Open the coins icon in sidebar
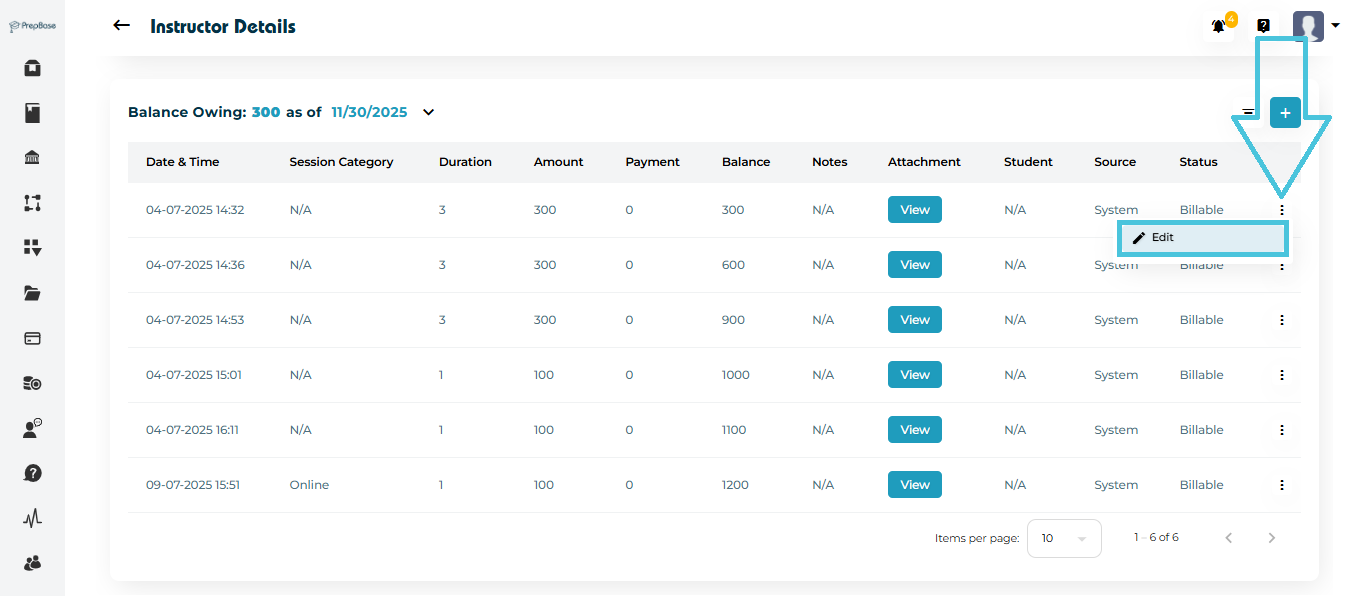1356x596 pixels. click(32, 383)
